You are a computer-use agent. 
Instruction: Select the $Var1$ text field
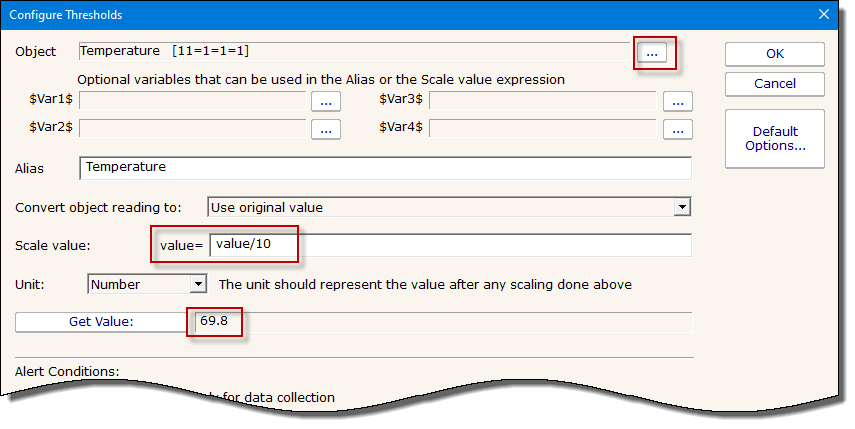click(192, 100)
